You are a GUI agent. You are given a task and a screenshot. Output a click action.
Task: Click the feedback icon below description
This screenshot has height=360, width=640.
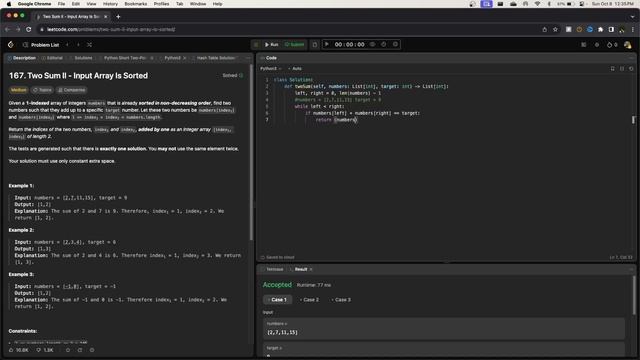click(x=92, y=350)
